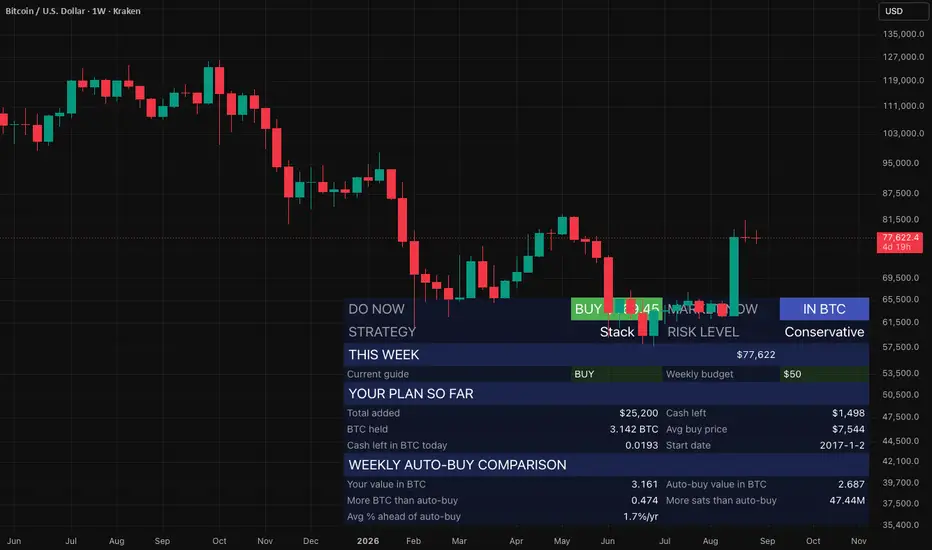Click the 1.7%/yr value

point(641,517)
